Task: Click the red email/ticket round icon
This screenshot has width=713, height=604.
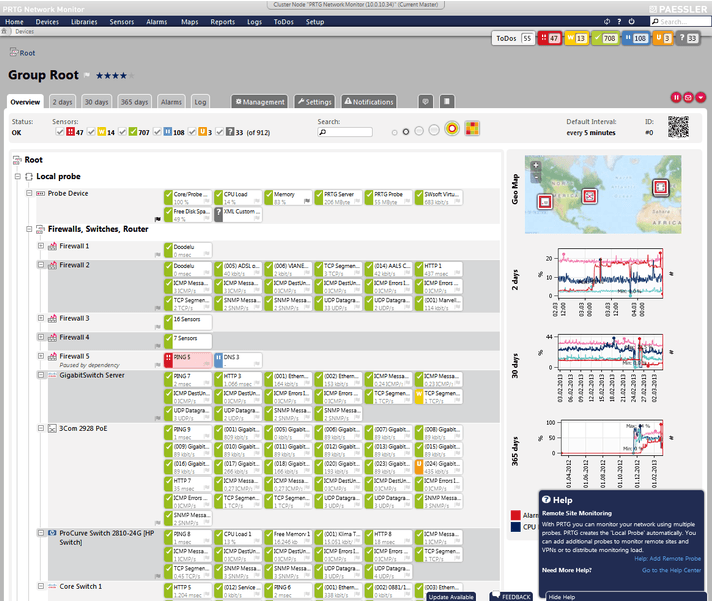Action: pos(688,97)
